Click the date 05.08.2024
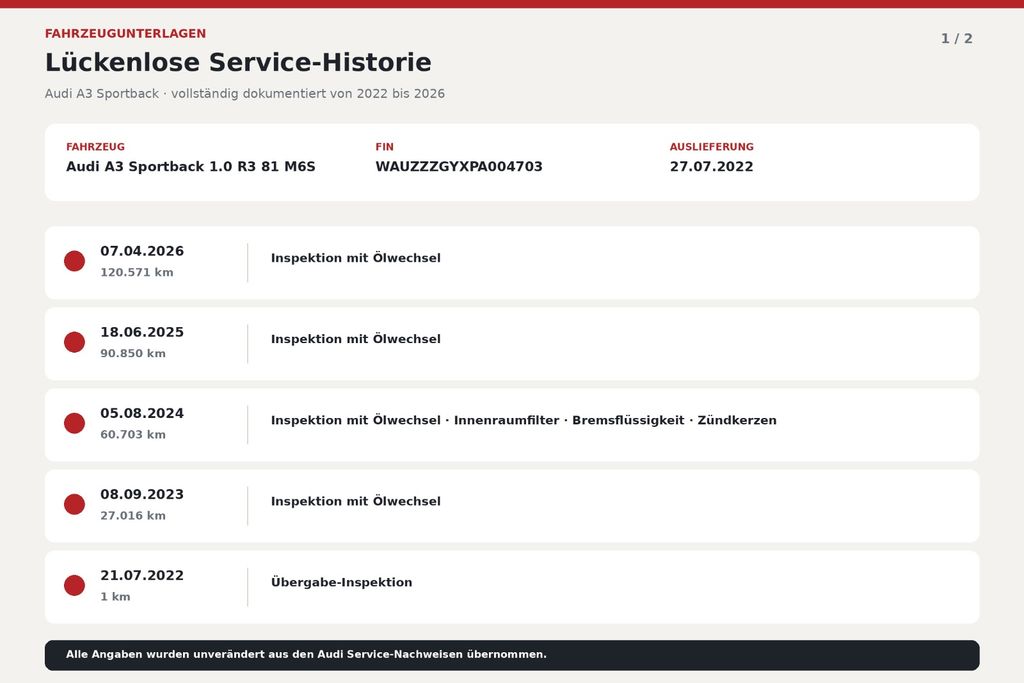 point(142,413)
